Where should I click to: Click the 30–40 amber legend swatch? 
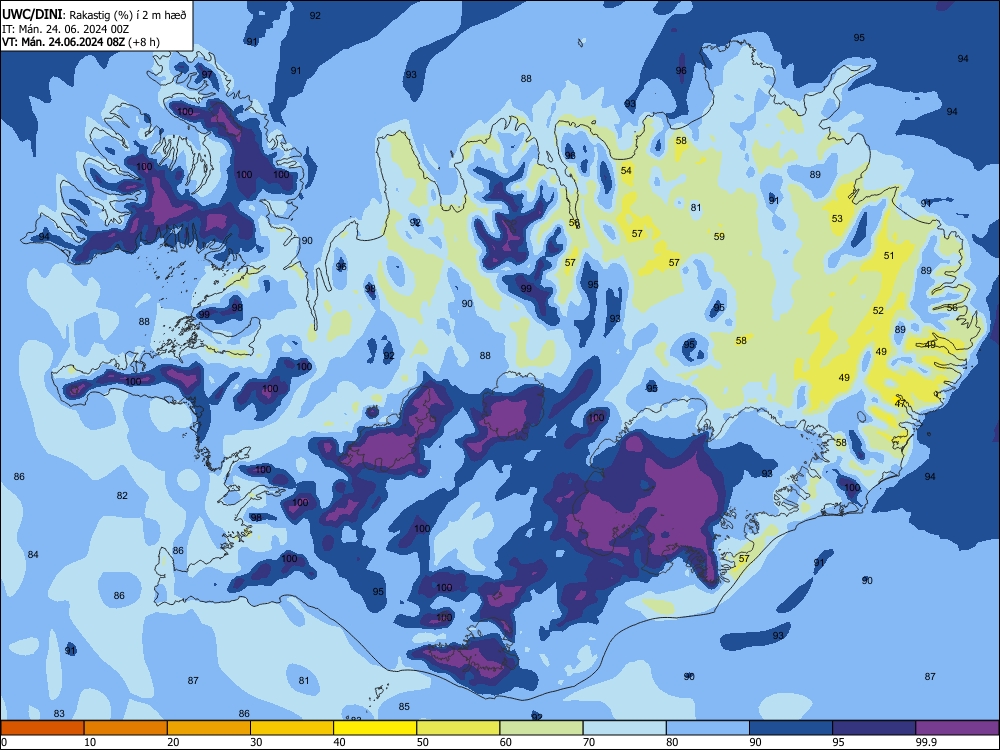pyautogui.click(x=292, y=728)
